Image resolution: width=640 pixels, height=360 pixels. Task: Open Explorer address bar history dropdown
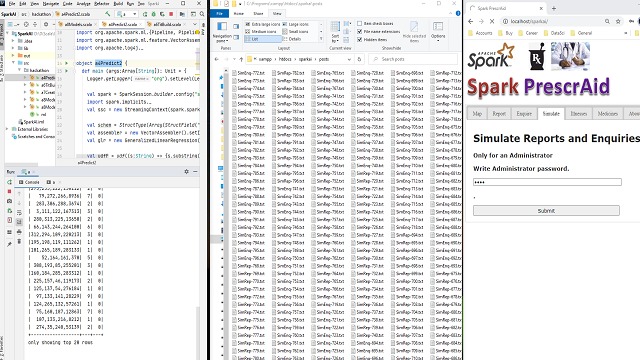pos(349,59)
